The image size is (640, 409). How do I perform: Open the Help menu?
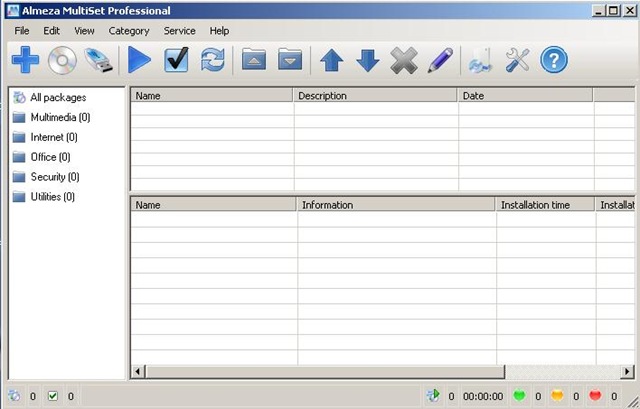219,31
